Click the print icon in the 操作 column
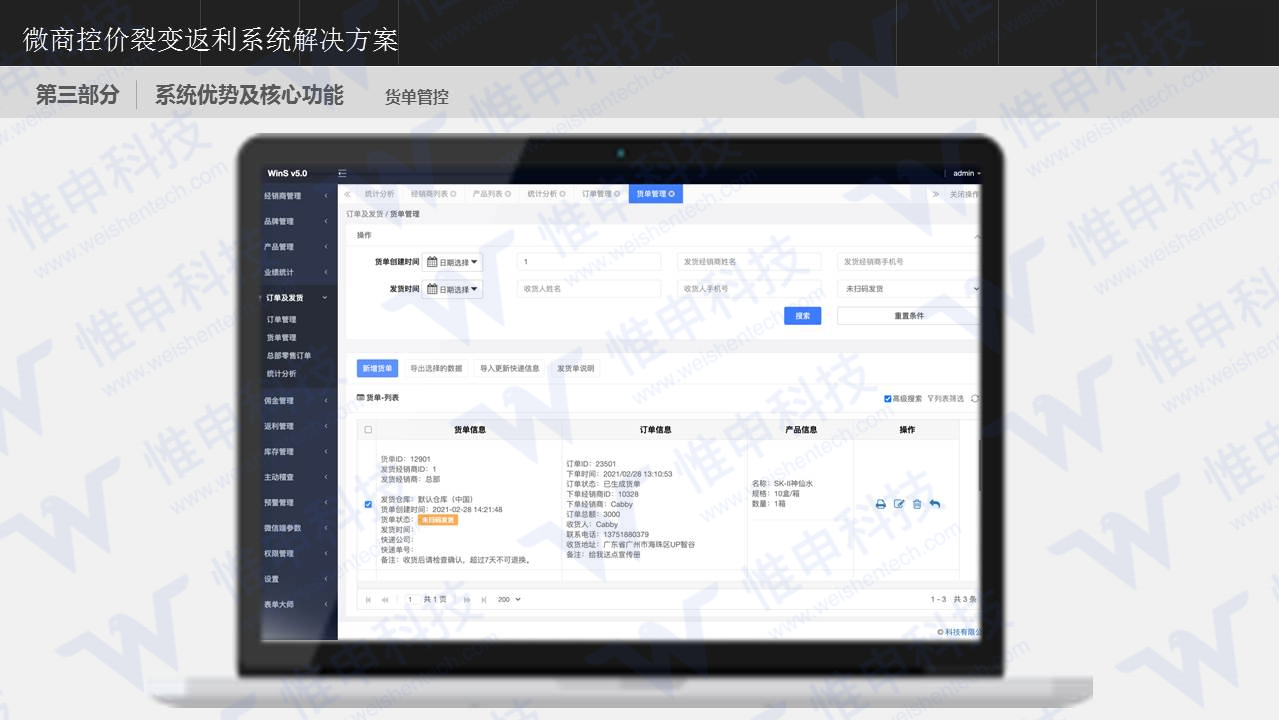 point(881,504)
